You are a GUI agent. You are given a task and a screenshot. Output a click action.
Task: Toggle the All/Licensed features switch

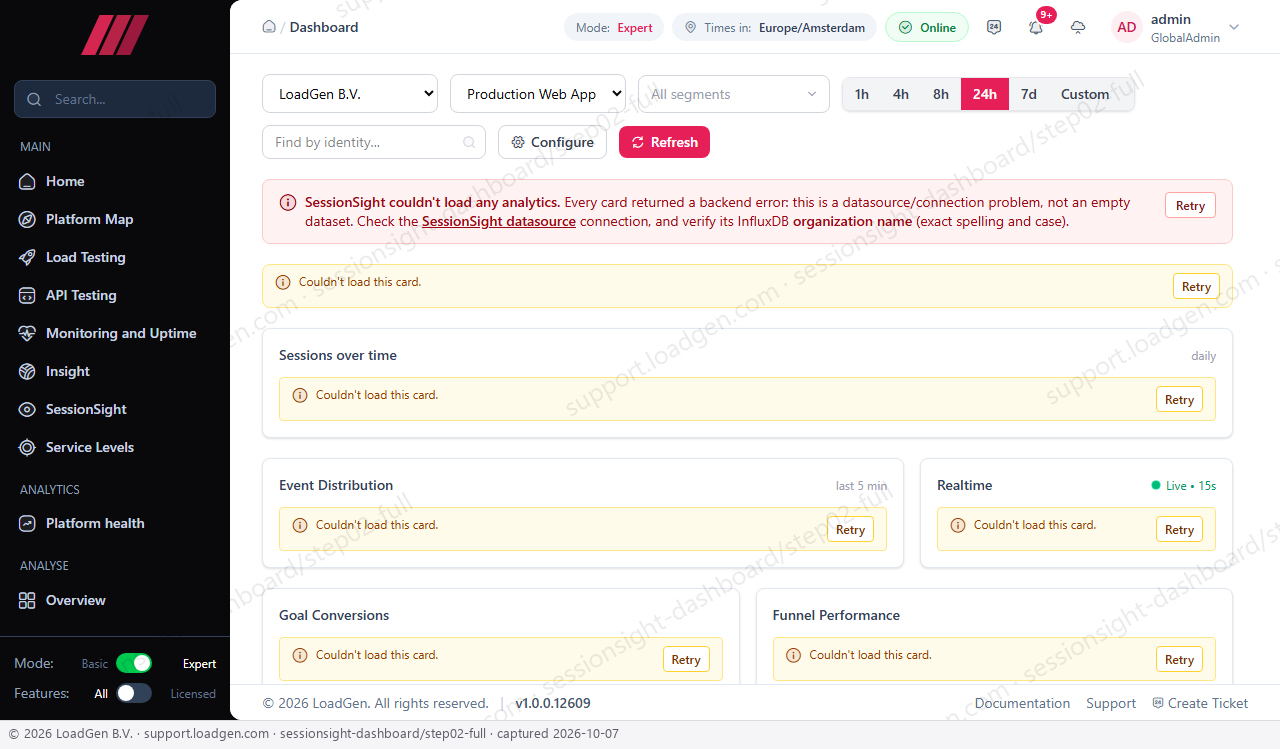(134, 693)
